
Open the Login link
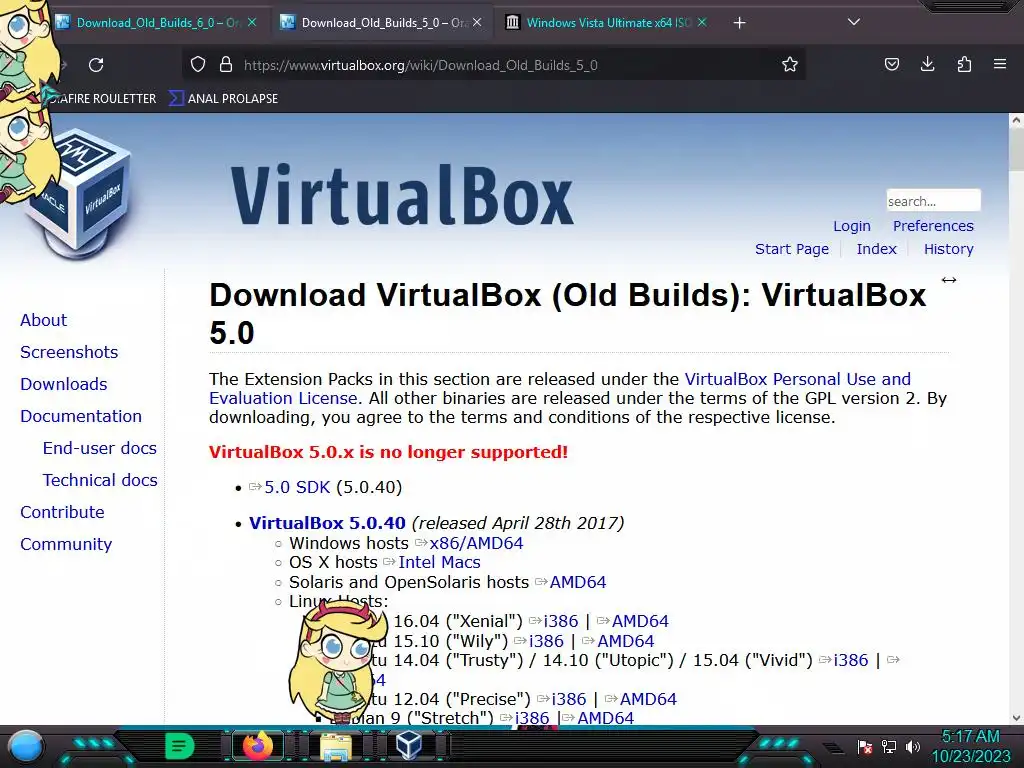[852, 226]
